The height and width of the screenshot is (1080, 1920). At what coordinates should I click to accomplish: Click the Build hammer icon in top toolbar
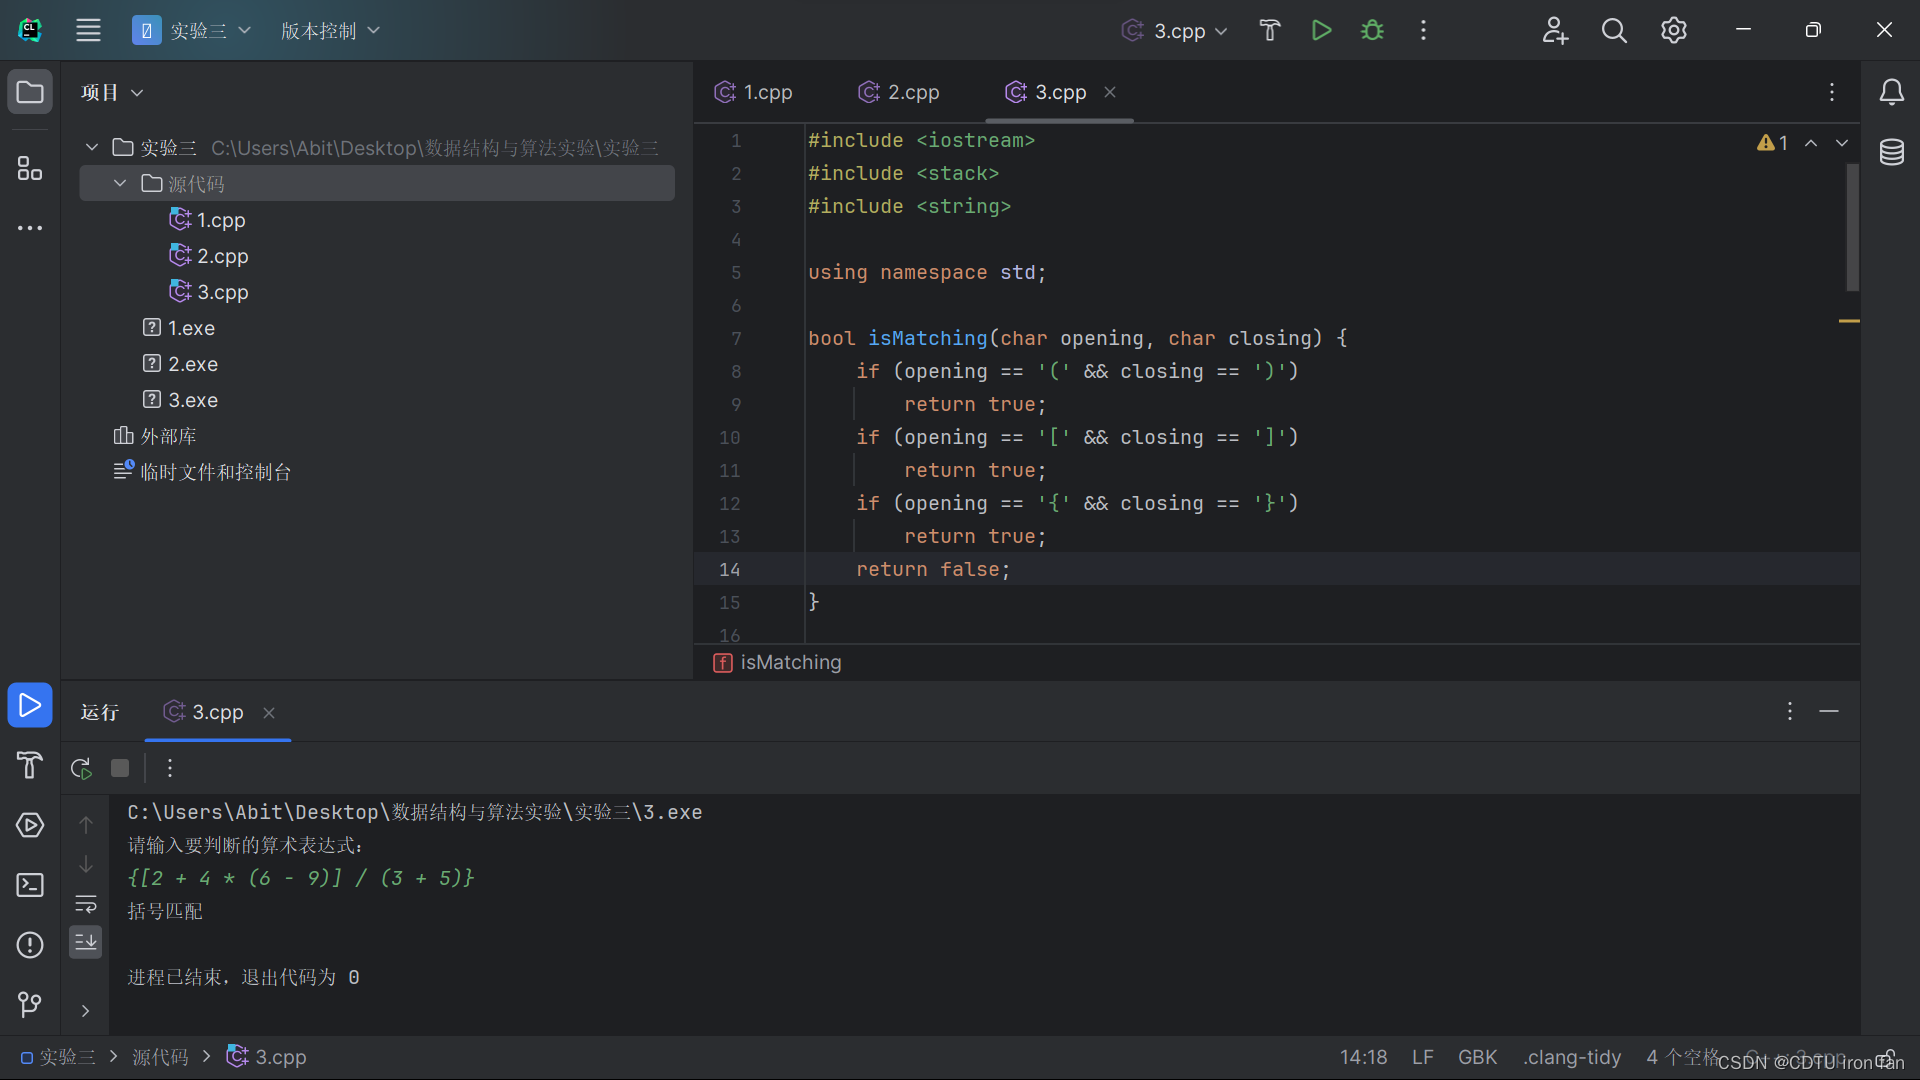click(x=1270, y=30)
